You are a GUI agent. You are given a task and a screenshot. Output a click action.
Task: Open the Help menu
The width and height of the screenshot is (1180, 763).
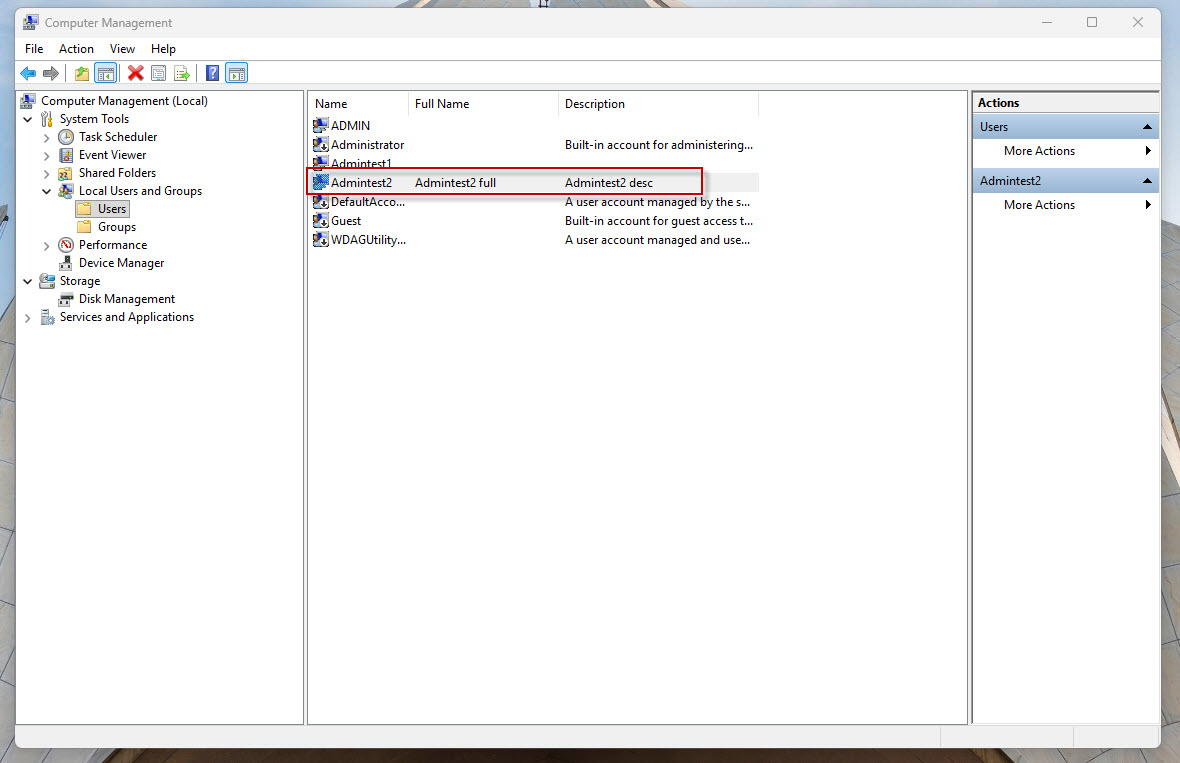point(163,49)
